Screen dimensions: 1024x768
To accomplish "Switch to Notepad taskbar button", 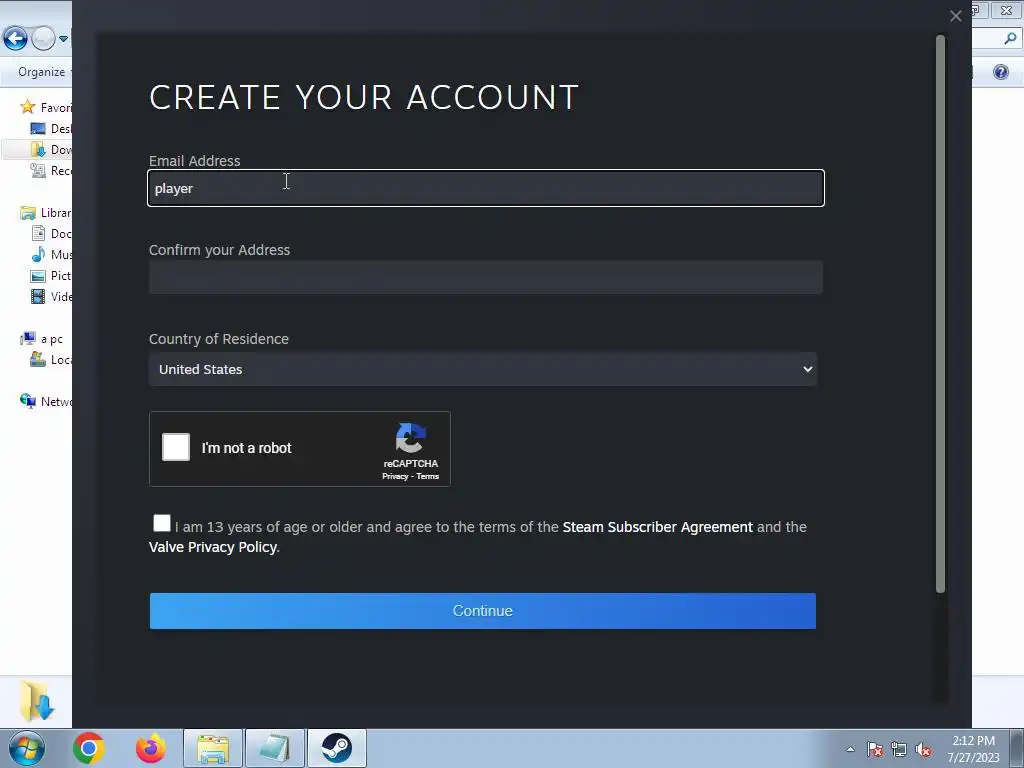I will (275, 748).
